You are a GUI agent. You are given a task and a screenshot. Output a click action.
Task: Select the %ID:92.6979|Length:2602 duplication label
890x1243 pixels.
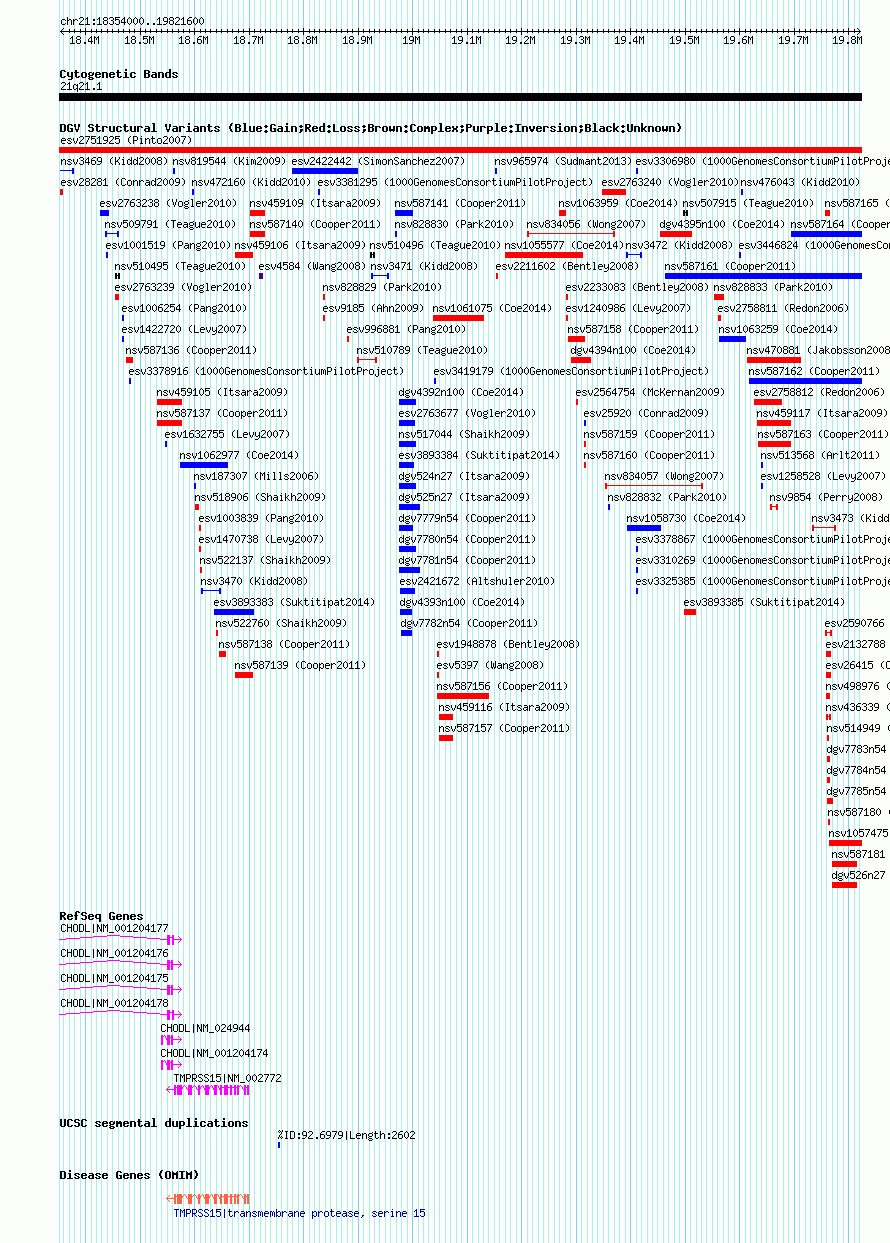coord(346,1135)
